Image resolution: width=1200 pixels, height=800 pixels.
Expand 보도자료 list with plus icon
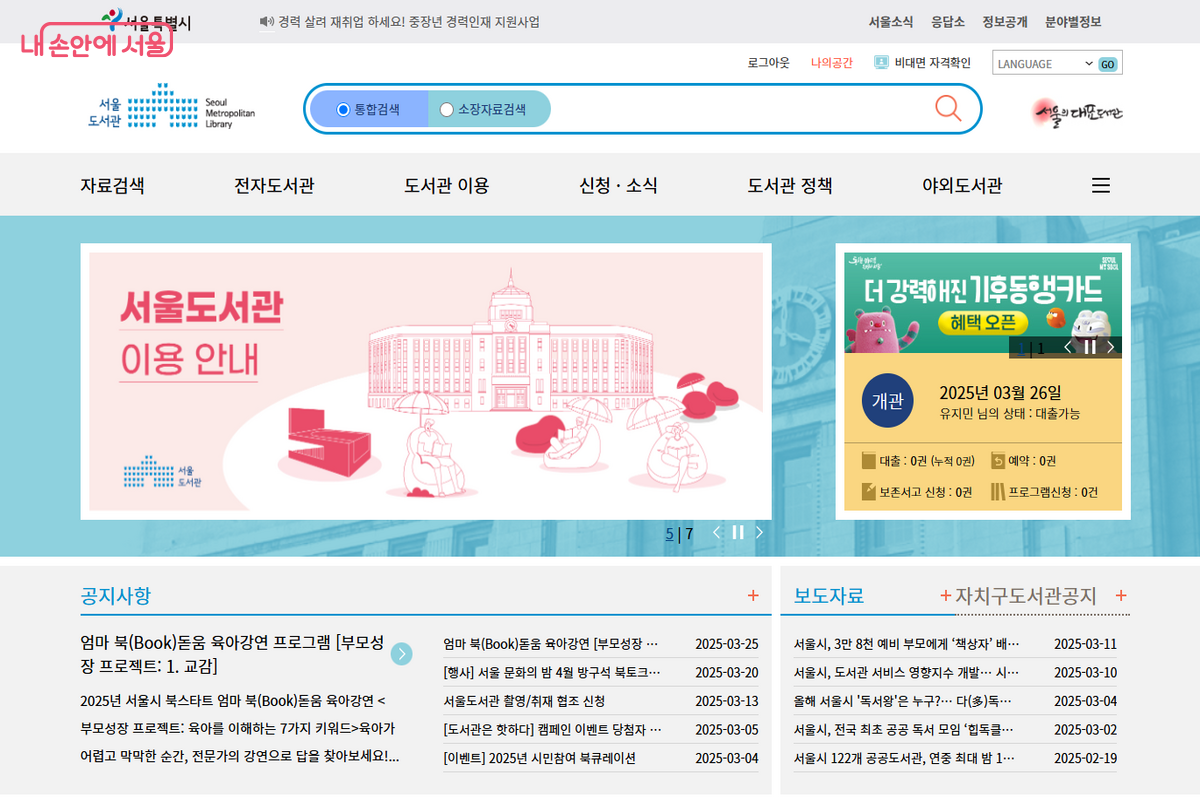point(945,596)
